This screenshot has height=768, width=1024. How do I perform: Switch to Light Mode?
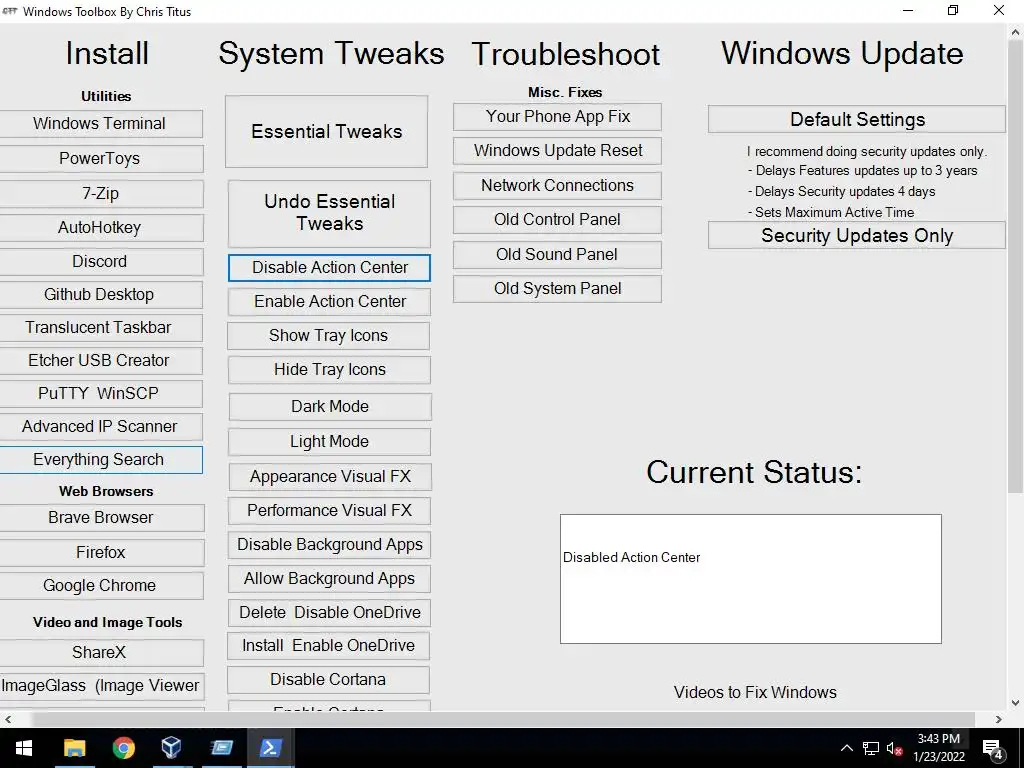point(329,442)
